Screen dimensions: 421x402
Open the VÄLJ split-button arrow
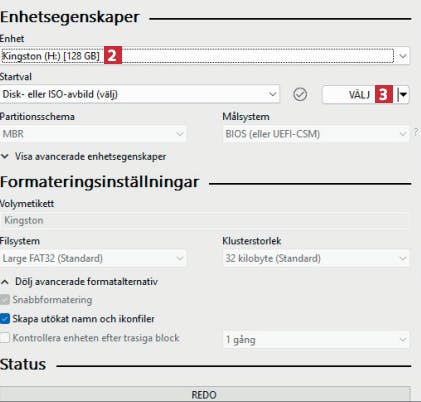click(x=403, y=95)
